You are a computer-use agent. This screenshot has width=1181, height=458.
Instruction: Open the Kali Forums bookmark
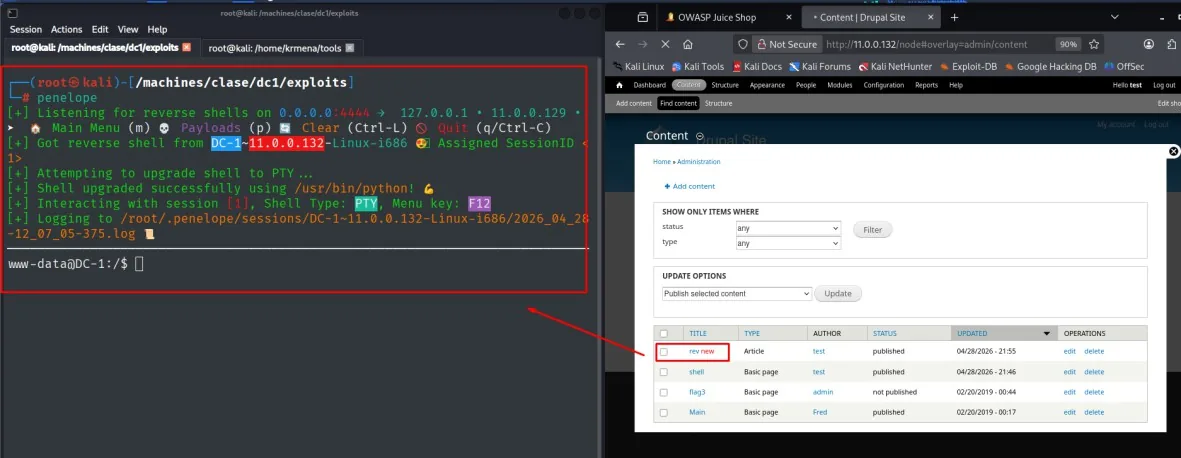tap(819, 66)
